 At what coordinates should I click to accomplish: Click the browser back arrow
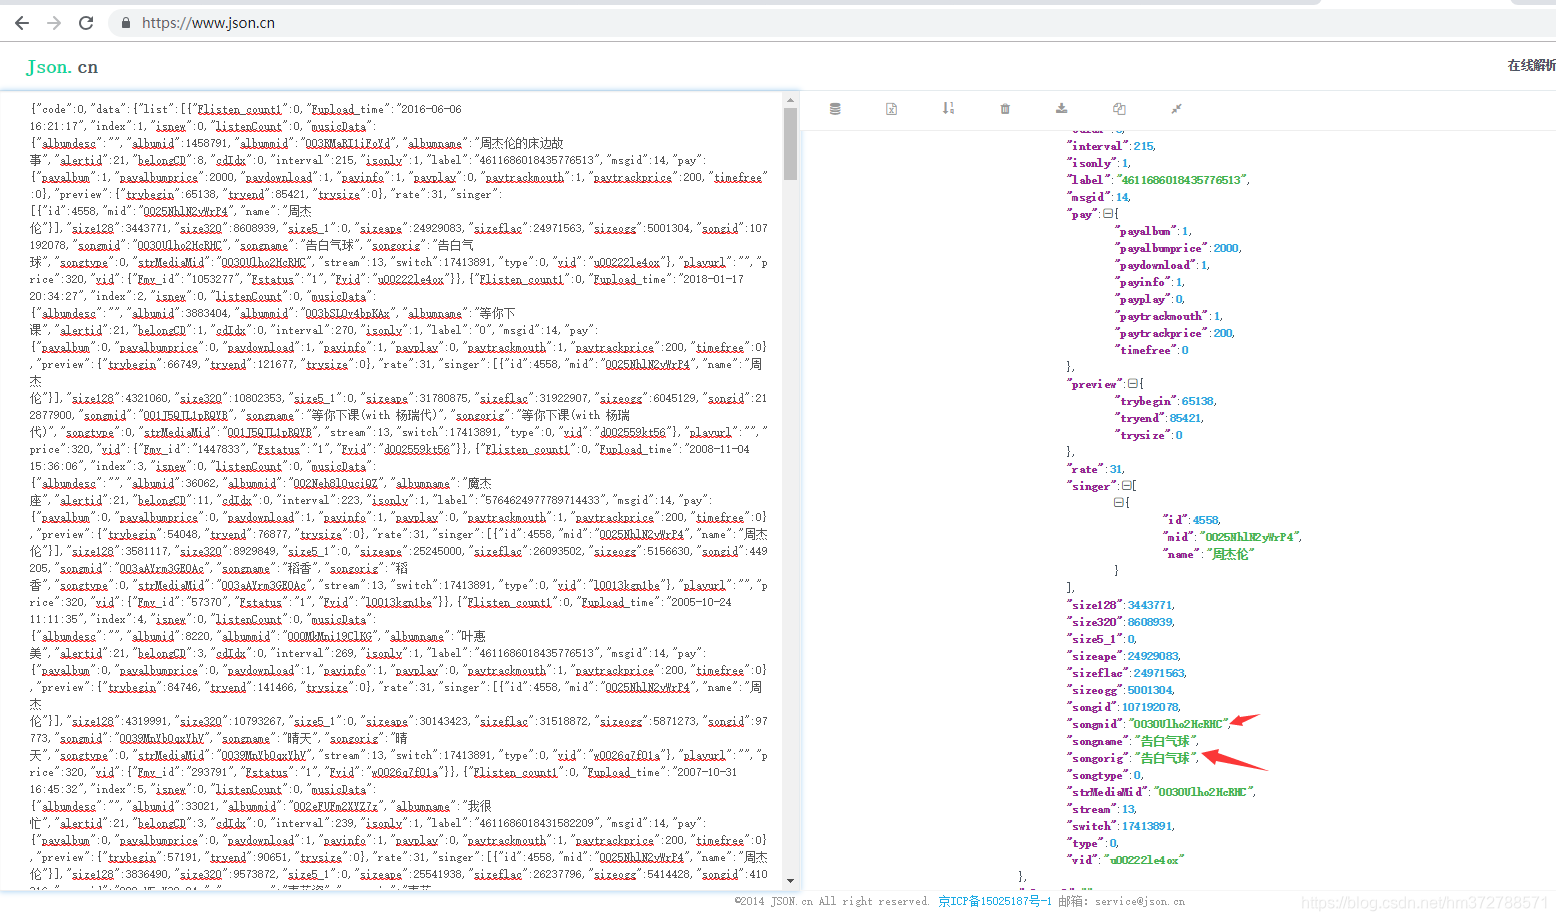(22, 22)
